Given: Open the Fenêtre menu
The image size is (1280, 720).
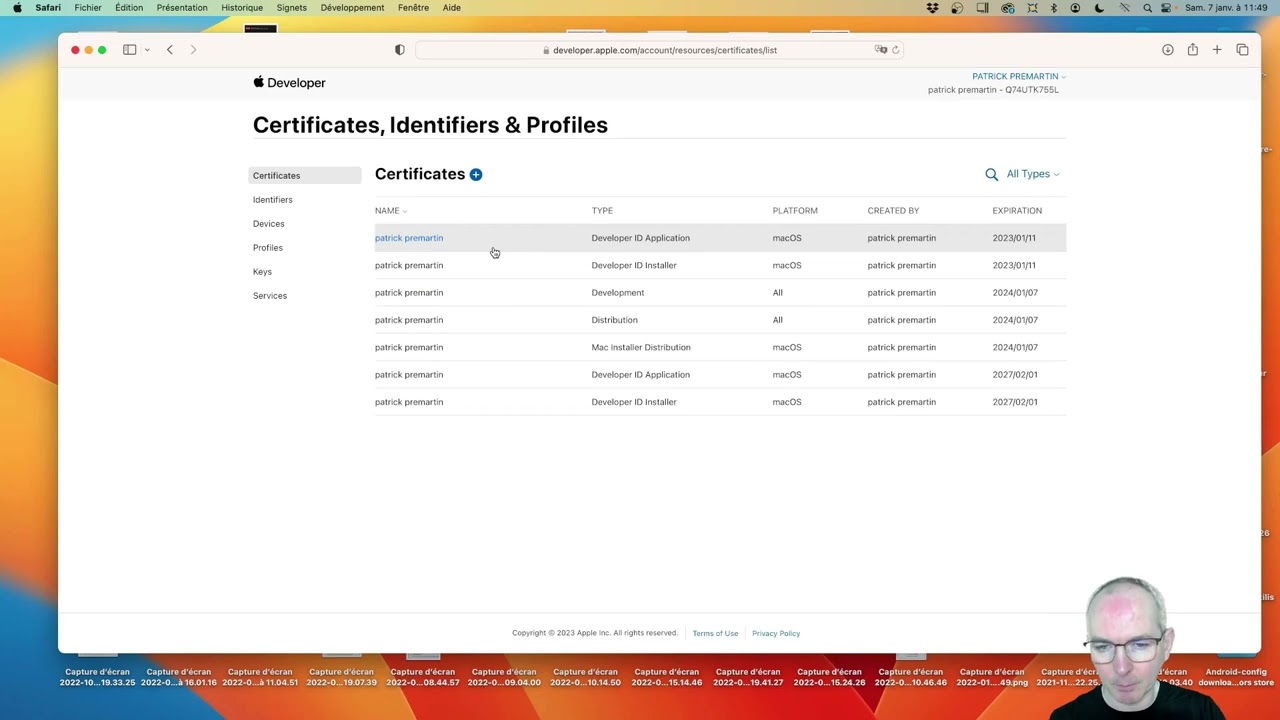Looking at the screenshot, I should 413,8.
